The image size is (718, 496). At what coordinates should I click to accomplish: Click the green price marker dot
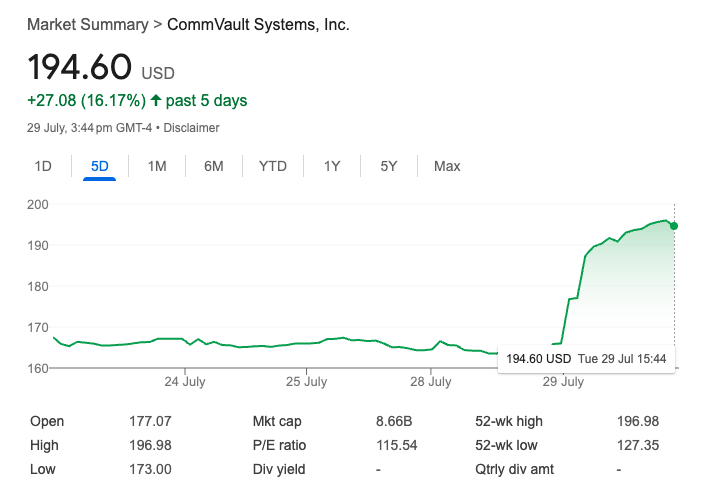(x=674, y=226)
